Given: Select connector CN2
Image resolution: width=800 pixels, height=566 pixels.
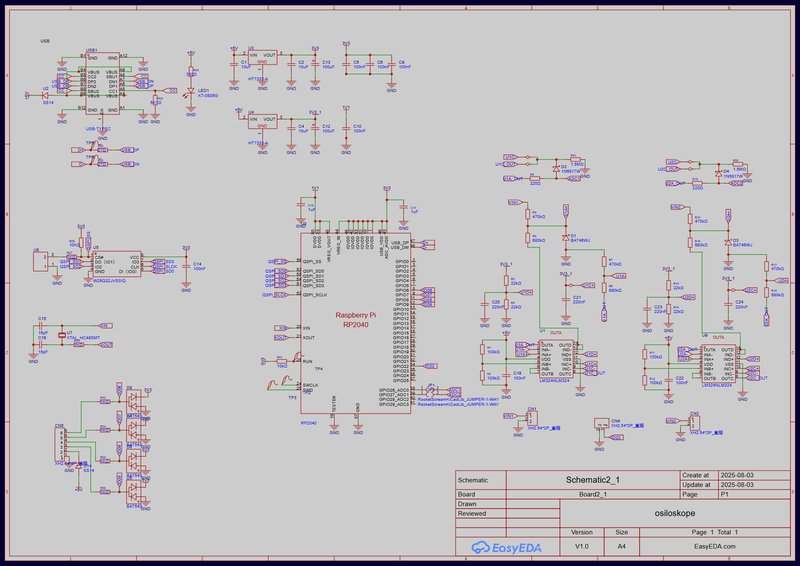Looking at the screenshot, I should point(694,423).
